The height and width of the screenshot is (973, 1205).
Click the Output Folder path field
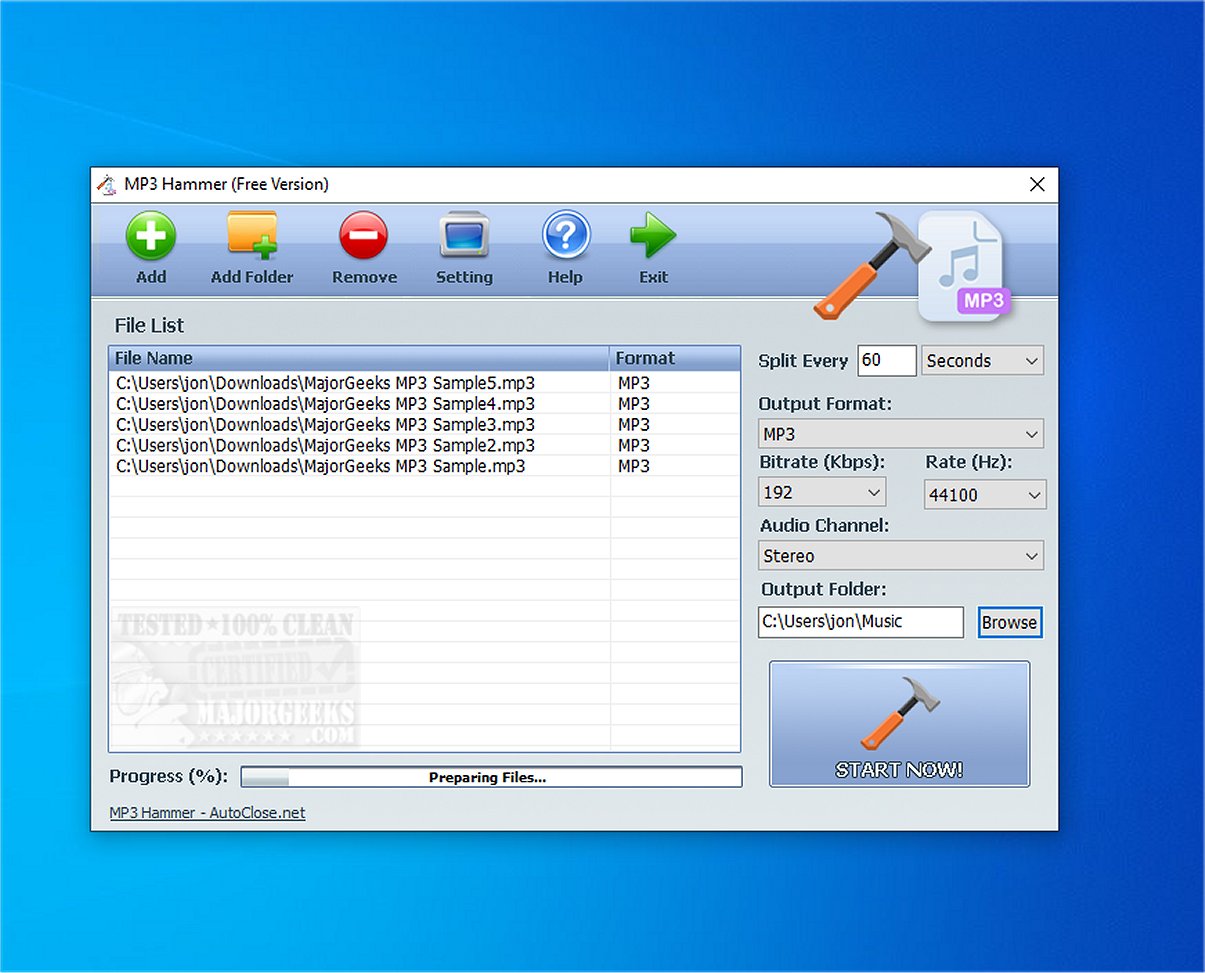tap(861, 621)
